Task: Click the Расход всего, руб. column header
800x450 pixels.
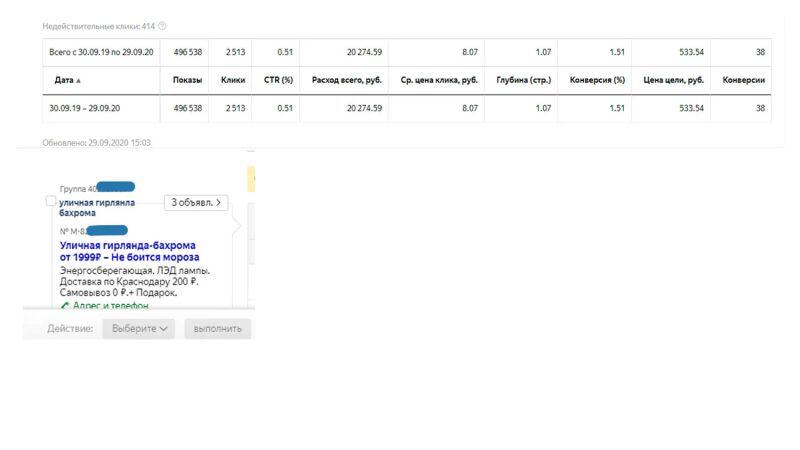Action: [347, 80]
